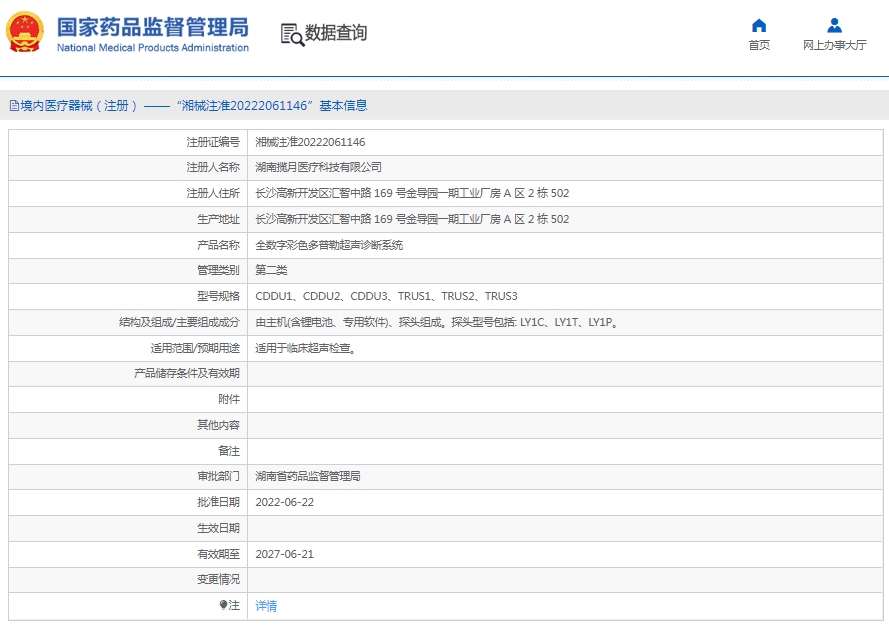Click the 备注 row label
The height and width of the screenshot is (626, 889).
tap(228, 451)
